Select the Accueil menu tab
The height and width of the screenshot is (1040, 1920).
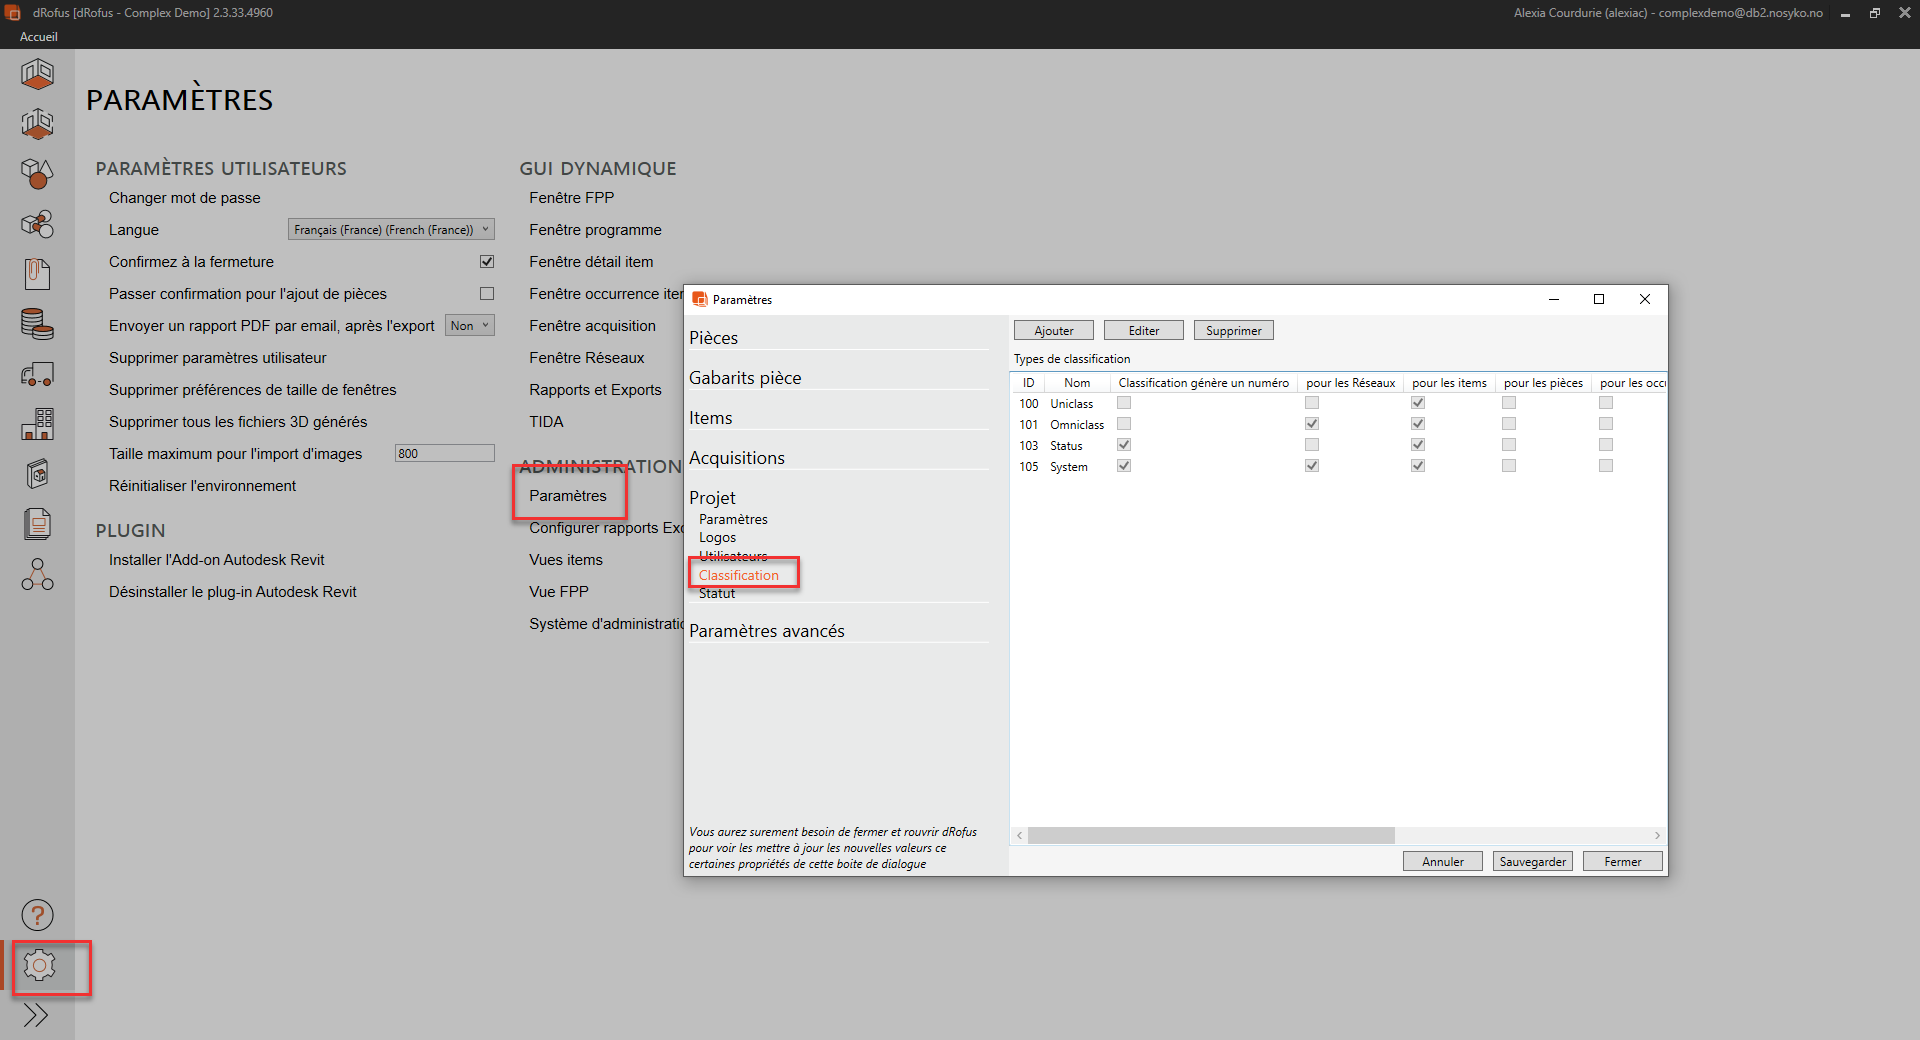click(x=39, y=37)
